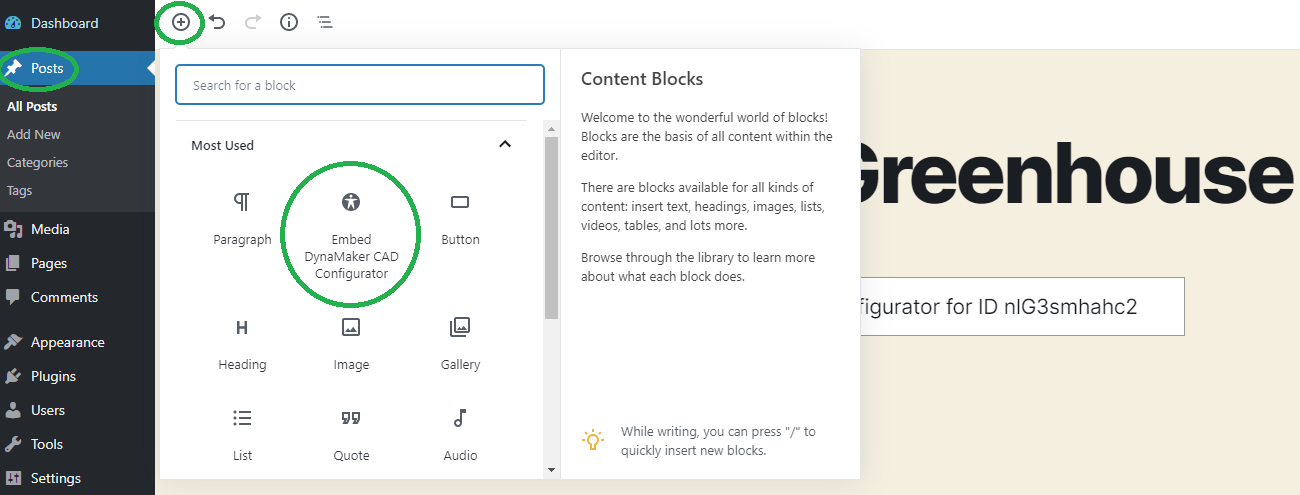Open Users in admin sidebar
The image size is (1300, 495).
coord(77,410)
